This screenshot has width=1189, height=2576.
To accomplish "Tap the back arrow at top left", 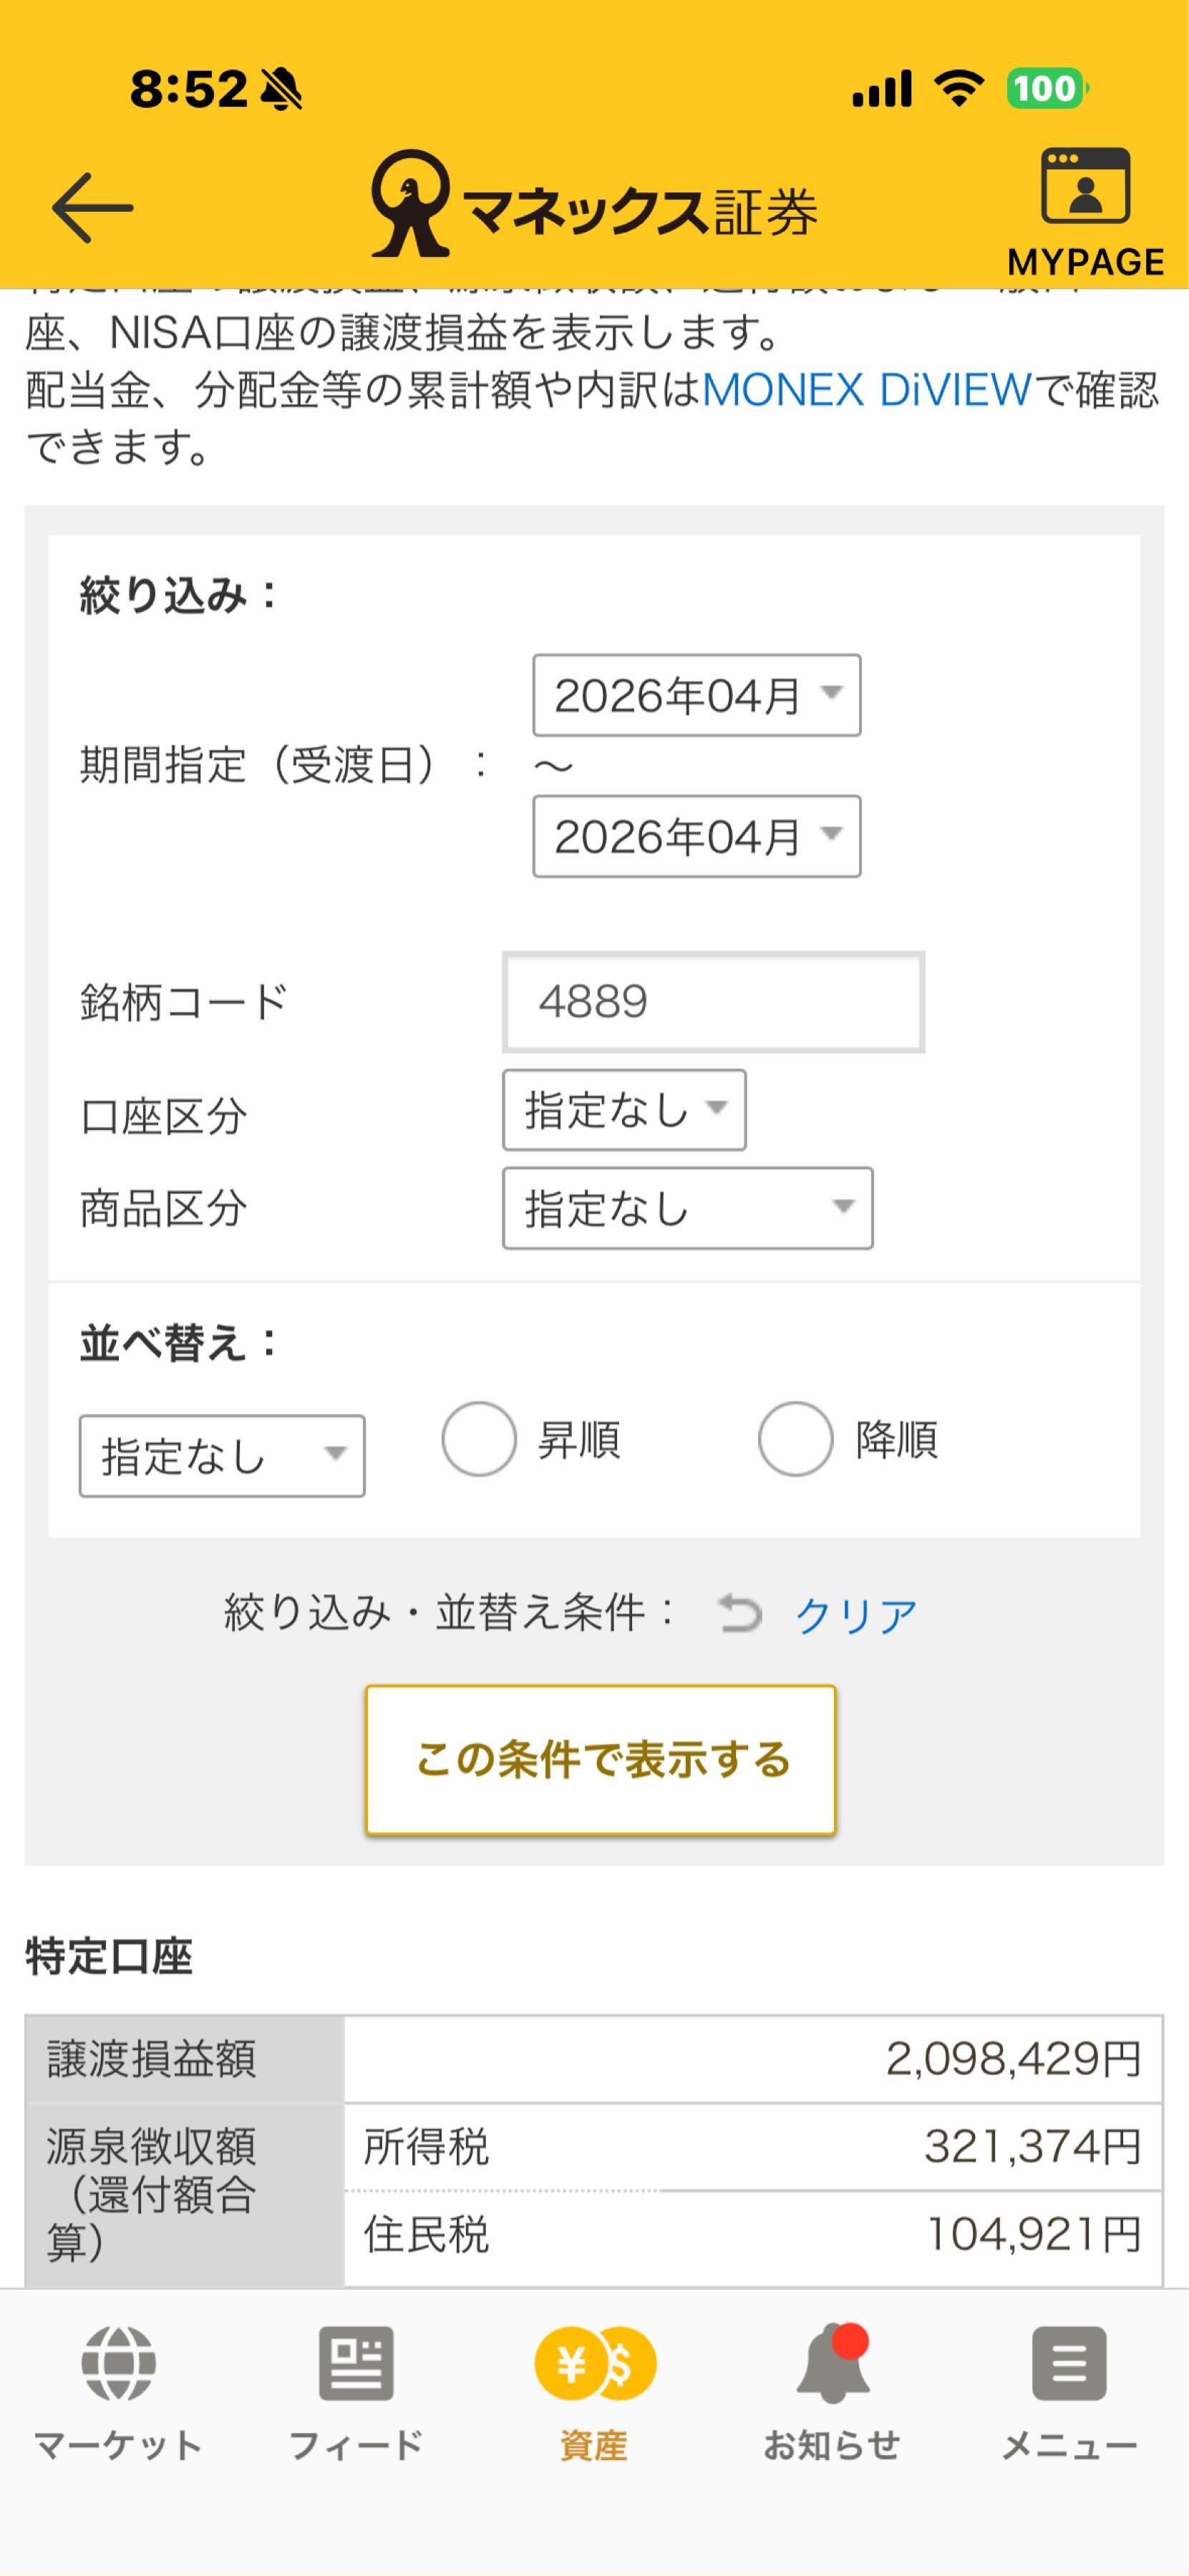I will point(91,207).
